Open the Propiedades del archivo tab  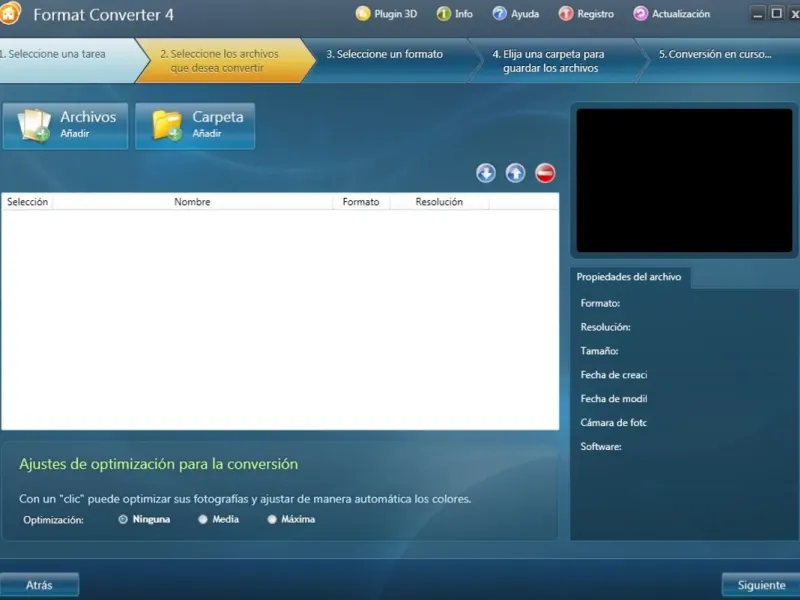coord(629,277)
